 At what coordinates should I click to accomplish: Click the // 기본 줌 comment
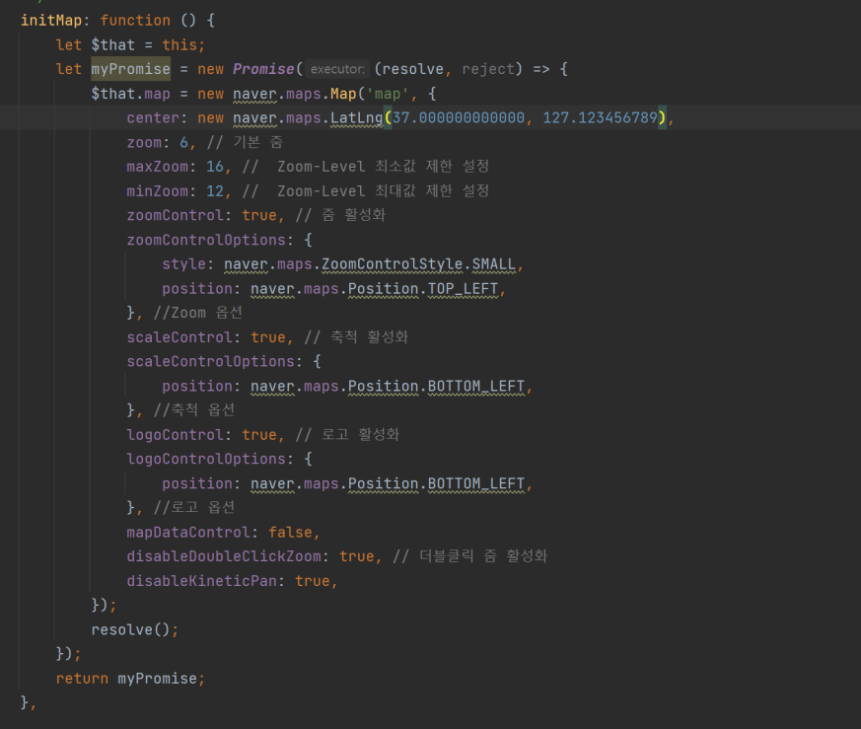pos(245,143)
